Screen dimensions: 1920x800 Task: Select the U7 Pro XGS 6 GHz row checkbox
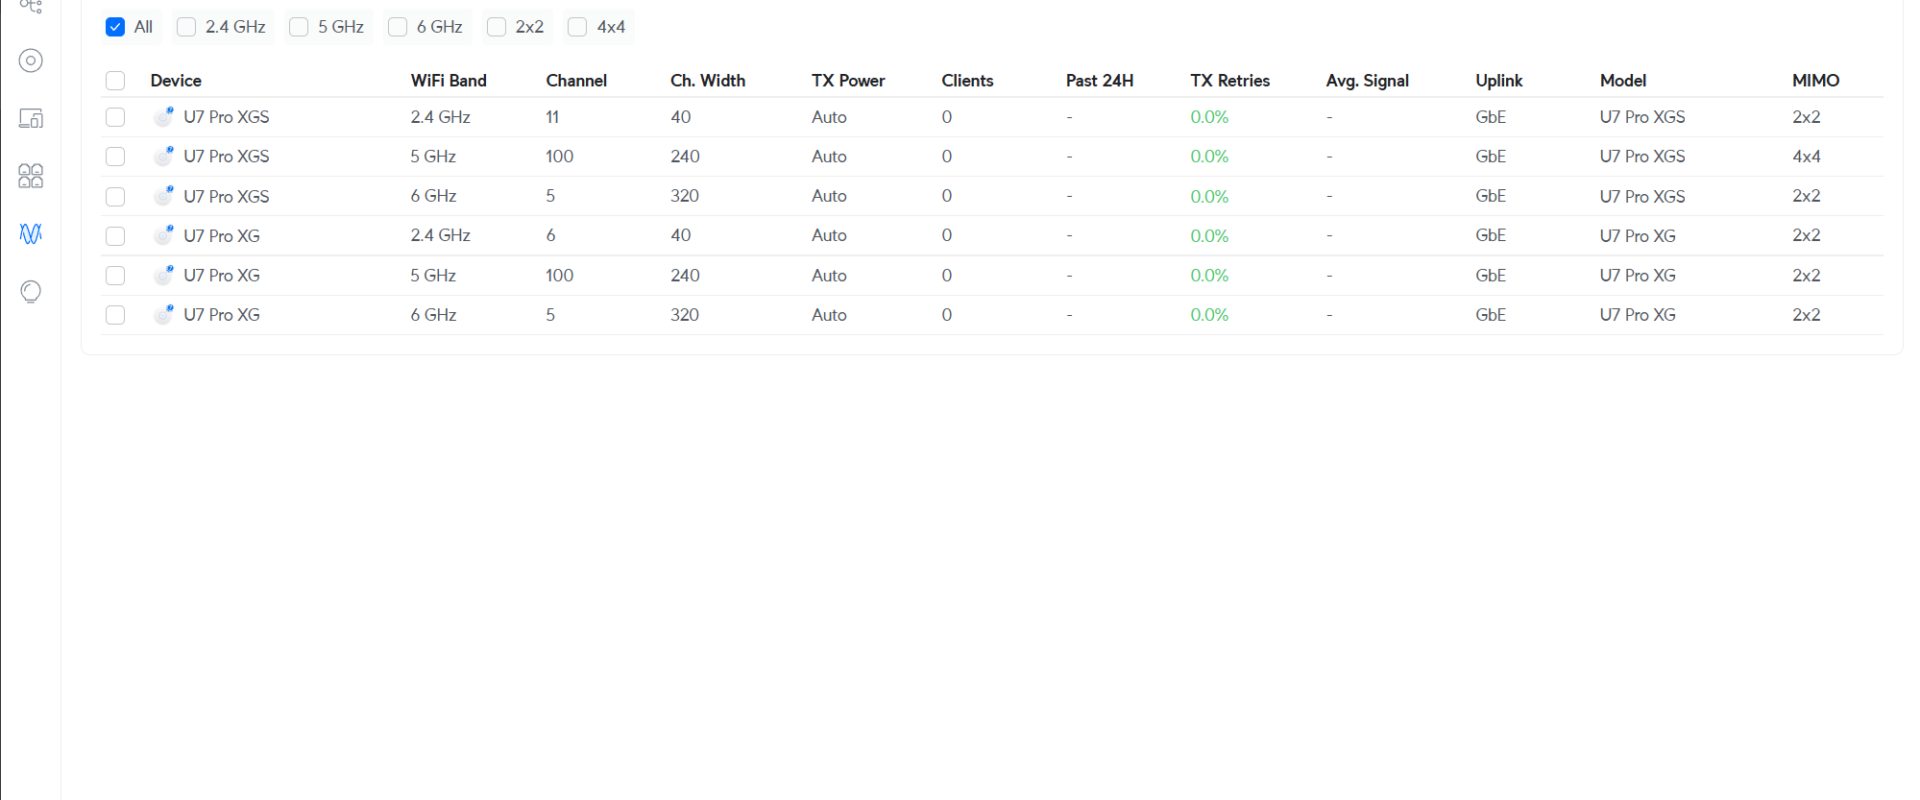point(115,196)
